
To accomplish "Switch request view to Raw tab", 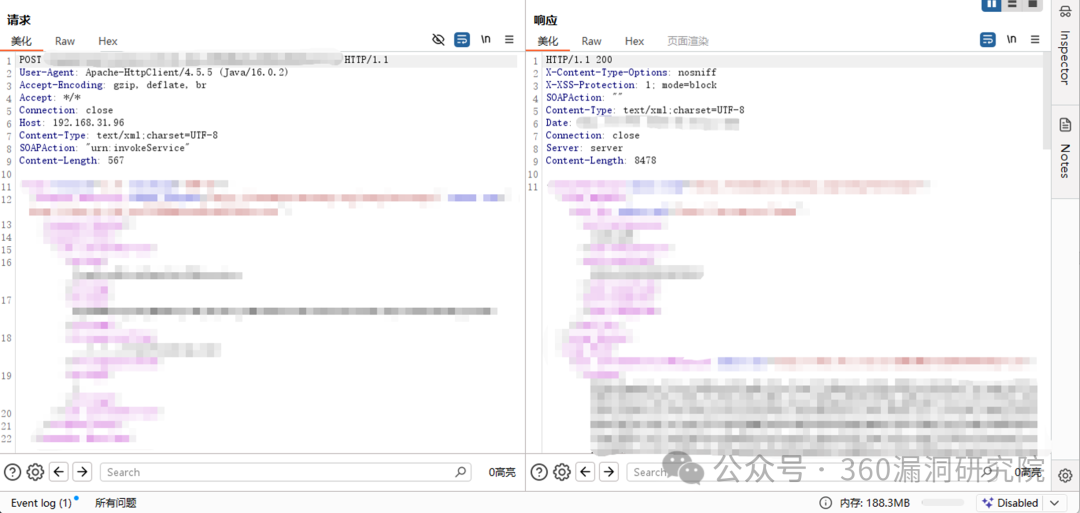I will click(x=65, y=41).
